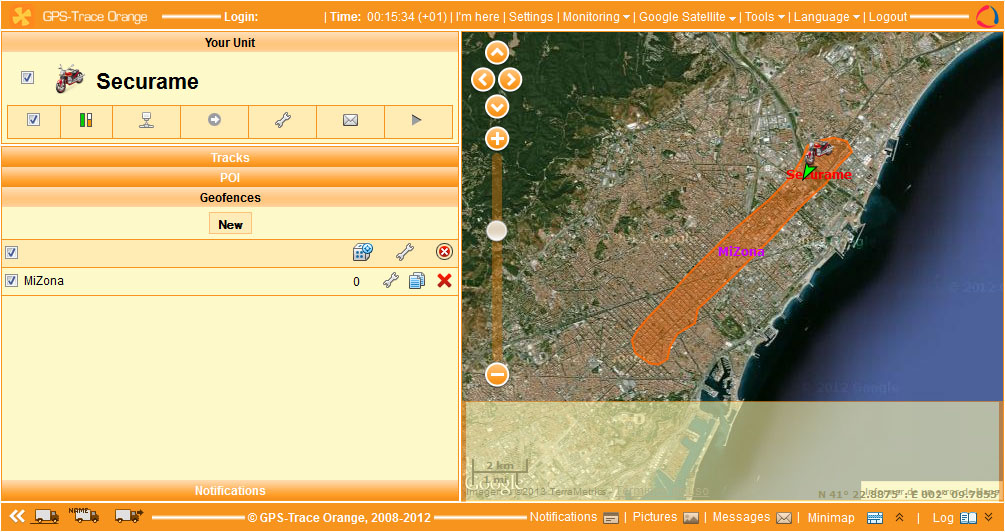Click the geofence group add icon in header

[x=363, y=252]
